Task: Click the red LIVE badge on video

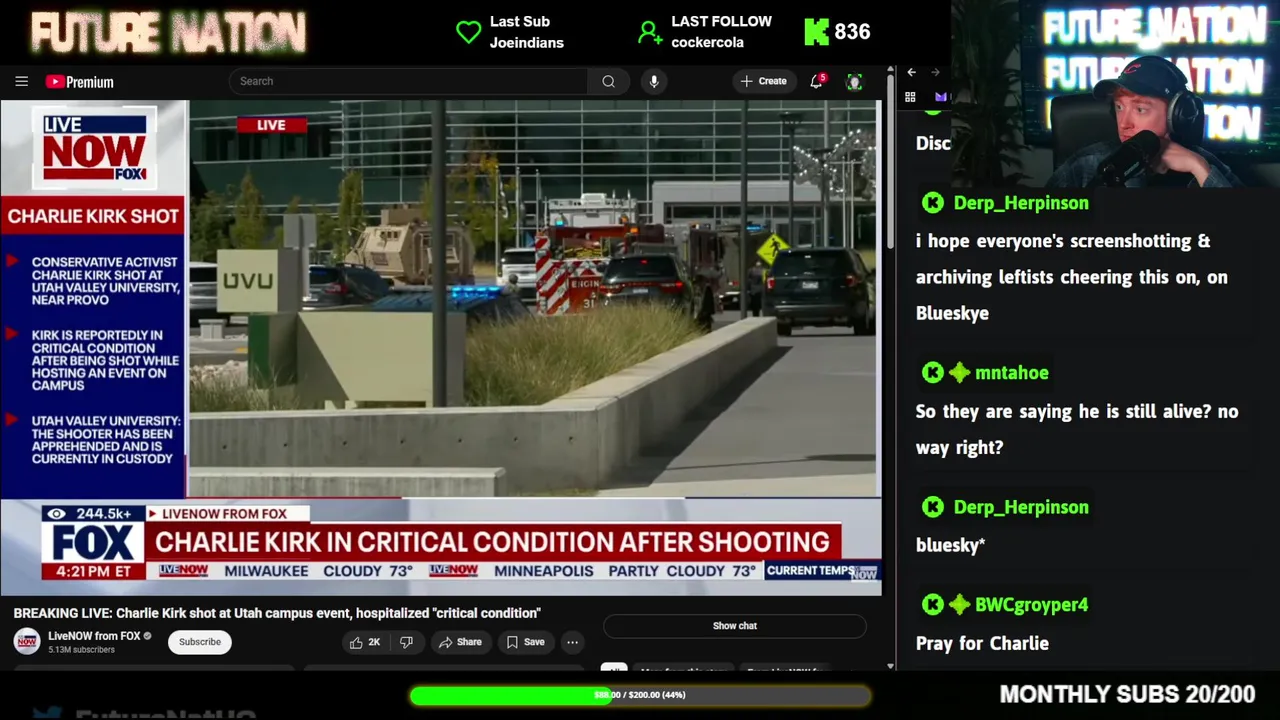Action: pyautogui.click(x=271, y=125)
